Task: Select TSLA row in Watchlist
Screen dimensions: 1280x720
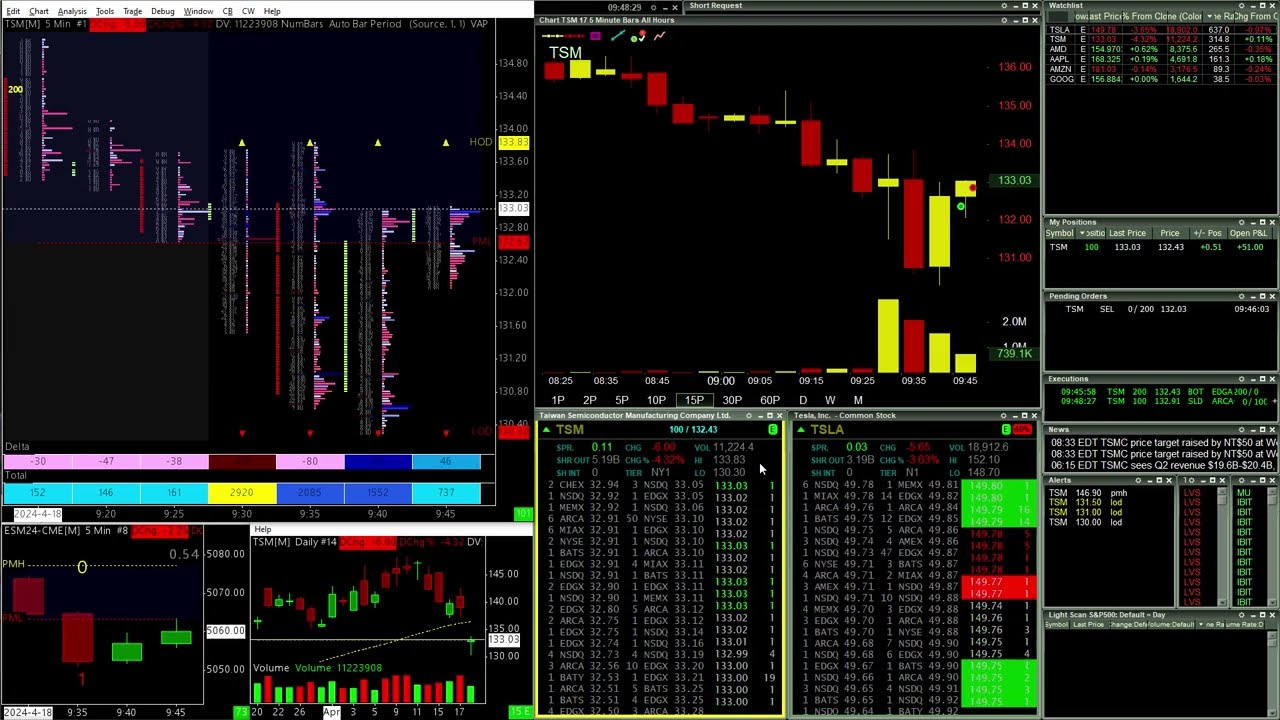Action: tap(1160, 30)
